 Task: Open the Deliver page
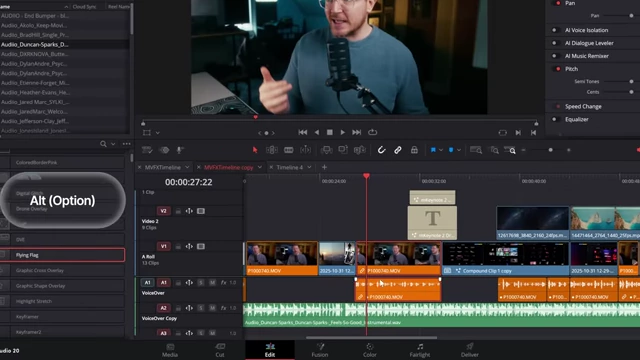[470, 350]
